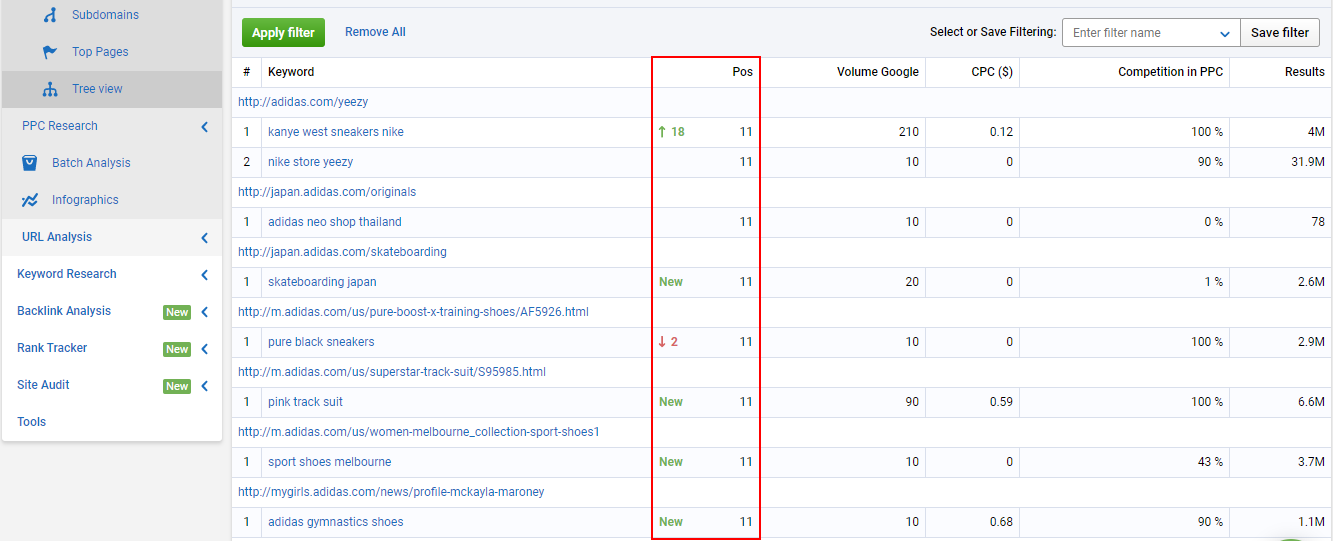
Task: Click the Infographics chart icon
Action: point(30,200)
